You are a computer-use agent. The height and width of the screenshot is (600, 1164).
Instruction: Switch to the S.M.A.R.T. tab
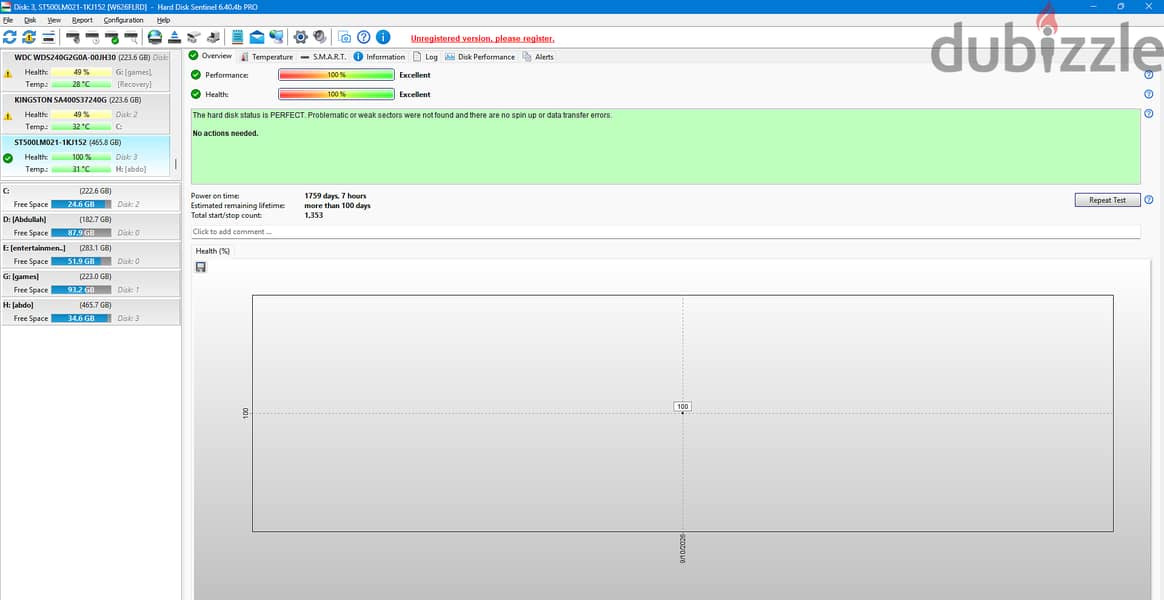click(x=324, y=56)
